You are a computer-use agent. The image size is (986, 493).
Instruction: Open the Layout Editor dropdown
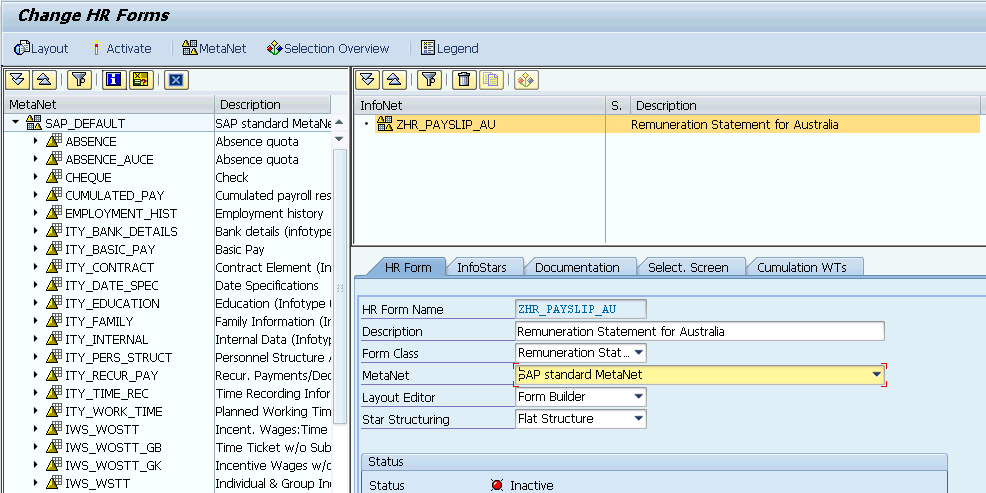tap(639, 397)
